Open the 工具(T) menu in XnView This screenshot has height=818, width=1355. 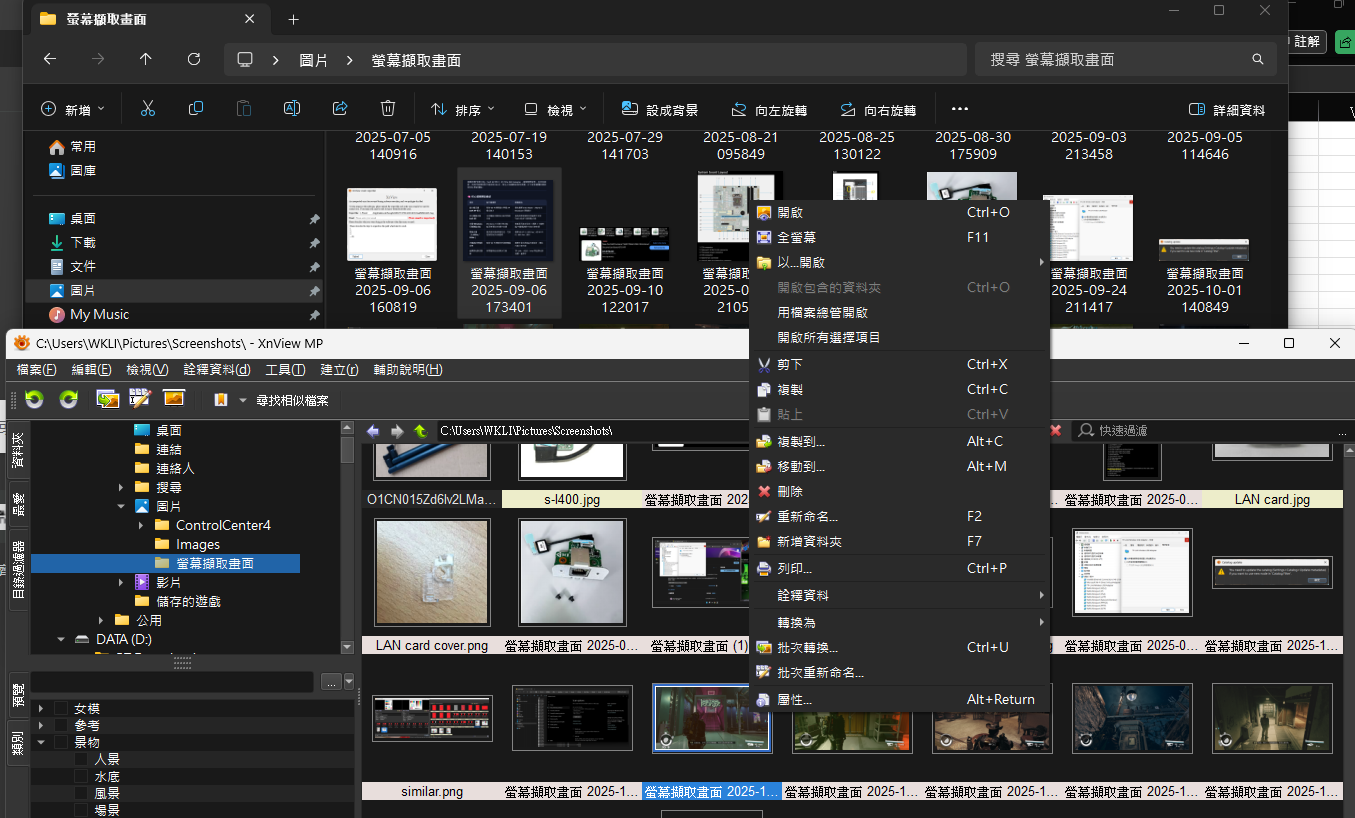click(x=285, y=369)
